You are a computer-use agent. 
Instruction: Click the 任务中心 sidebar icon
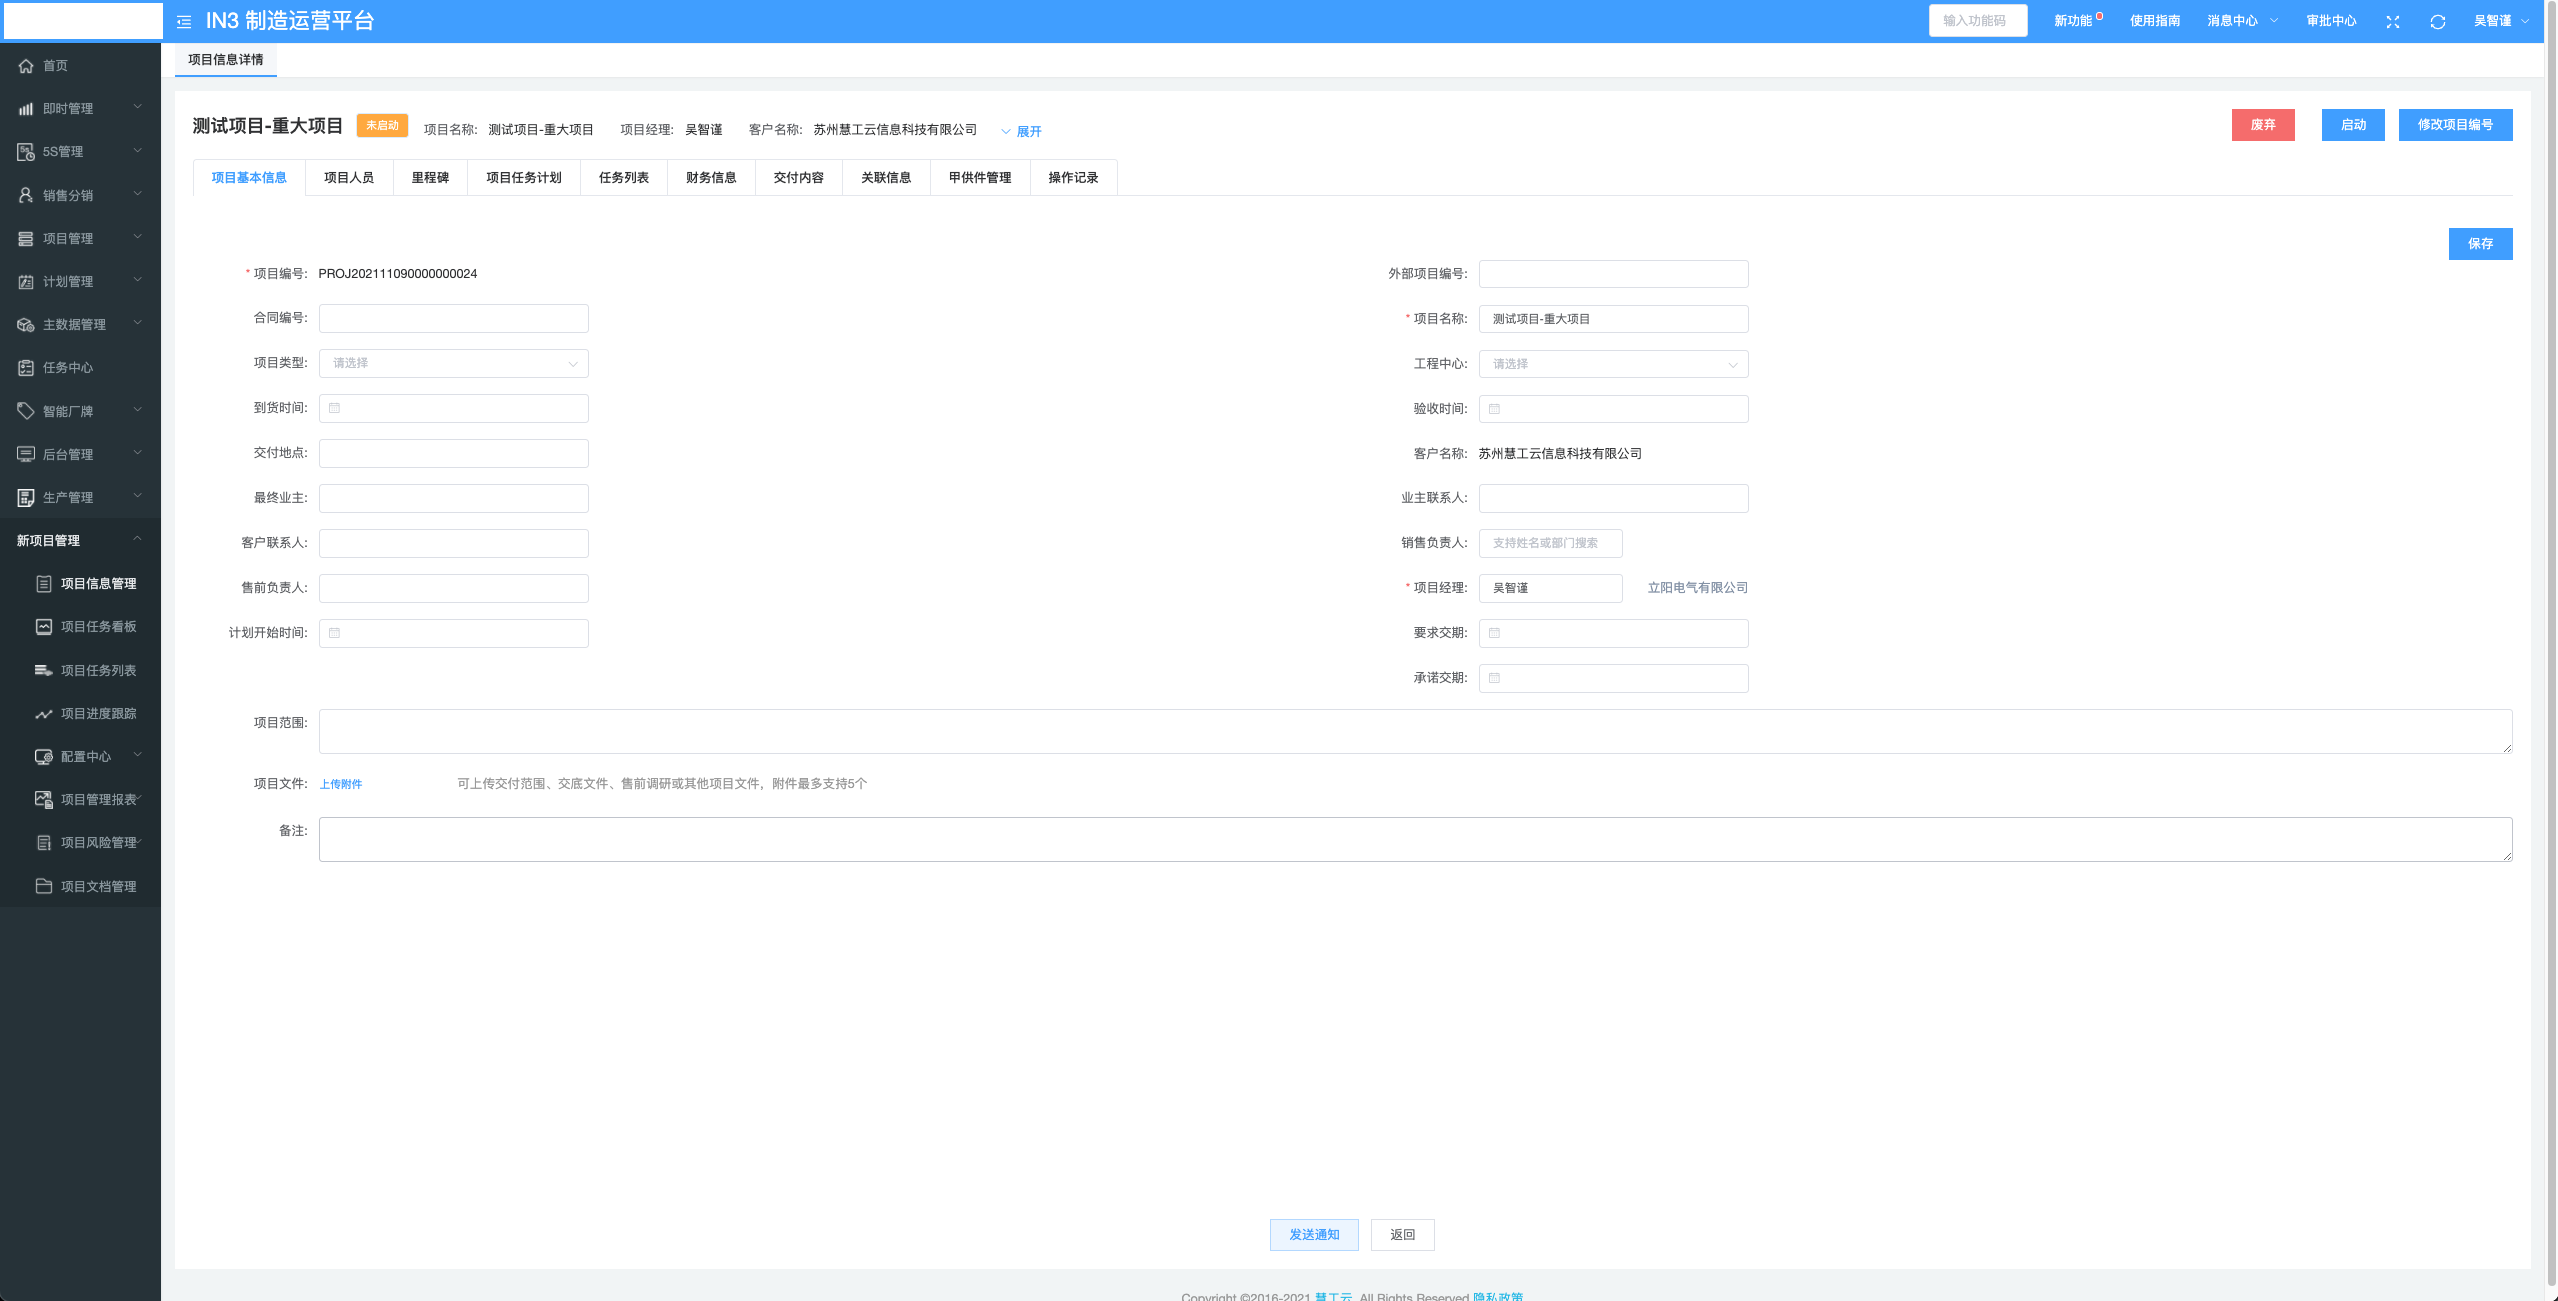(x=26, y=368)
